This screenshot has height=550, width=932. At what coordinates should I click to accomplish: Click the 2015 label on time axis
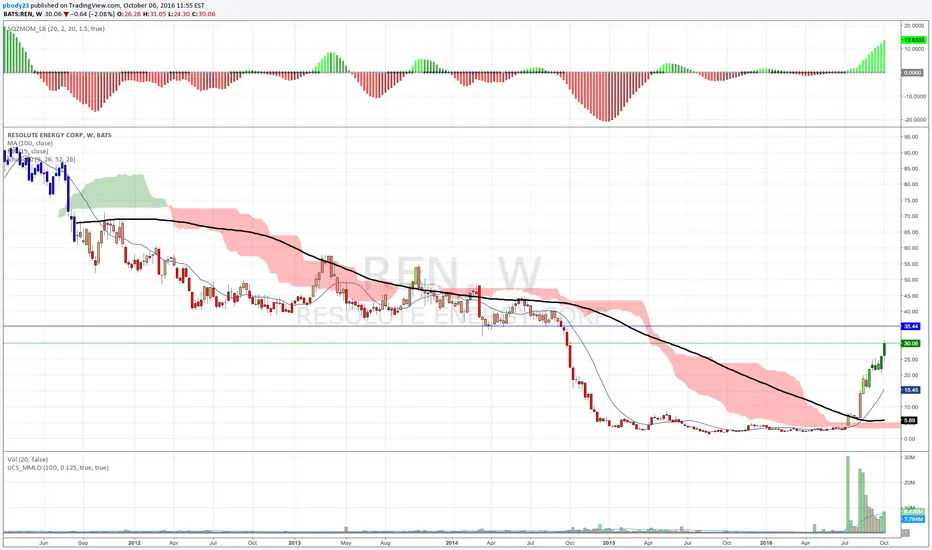click(x=609, y=543)
